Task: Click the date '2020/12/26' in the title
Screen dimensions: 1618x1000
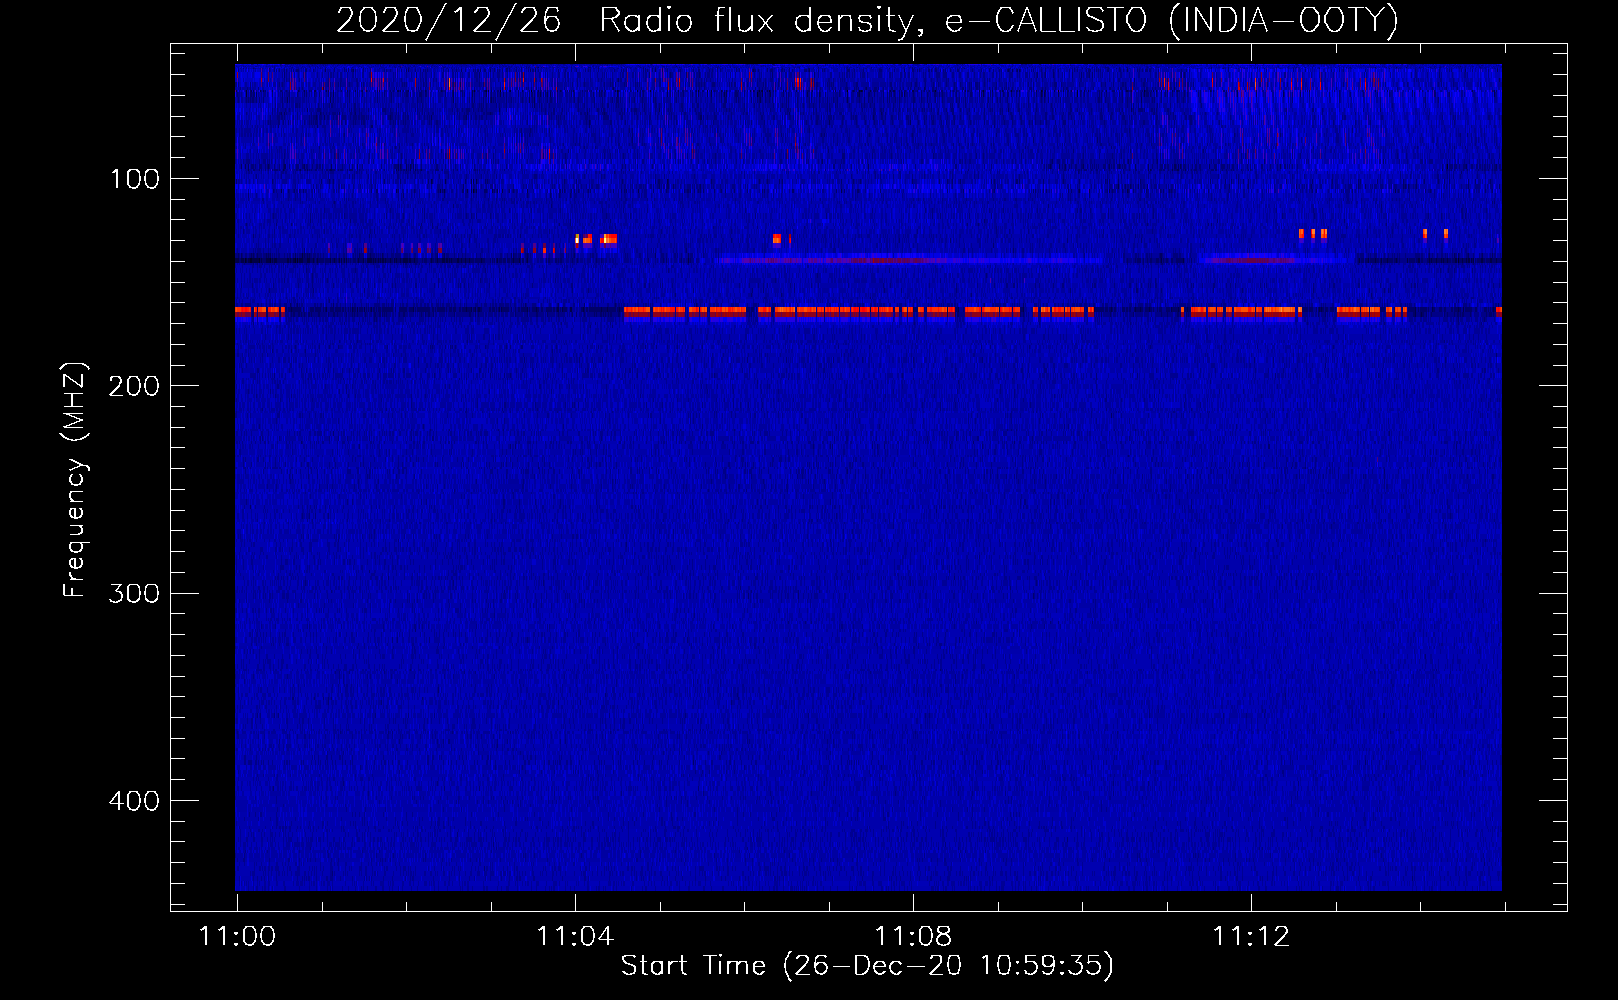Action: (448, 21)
